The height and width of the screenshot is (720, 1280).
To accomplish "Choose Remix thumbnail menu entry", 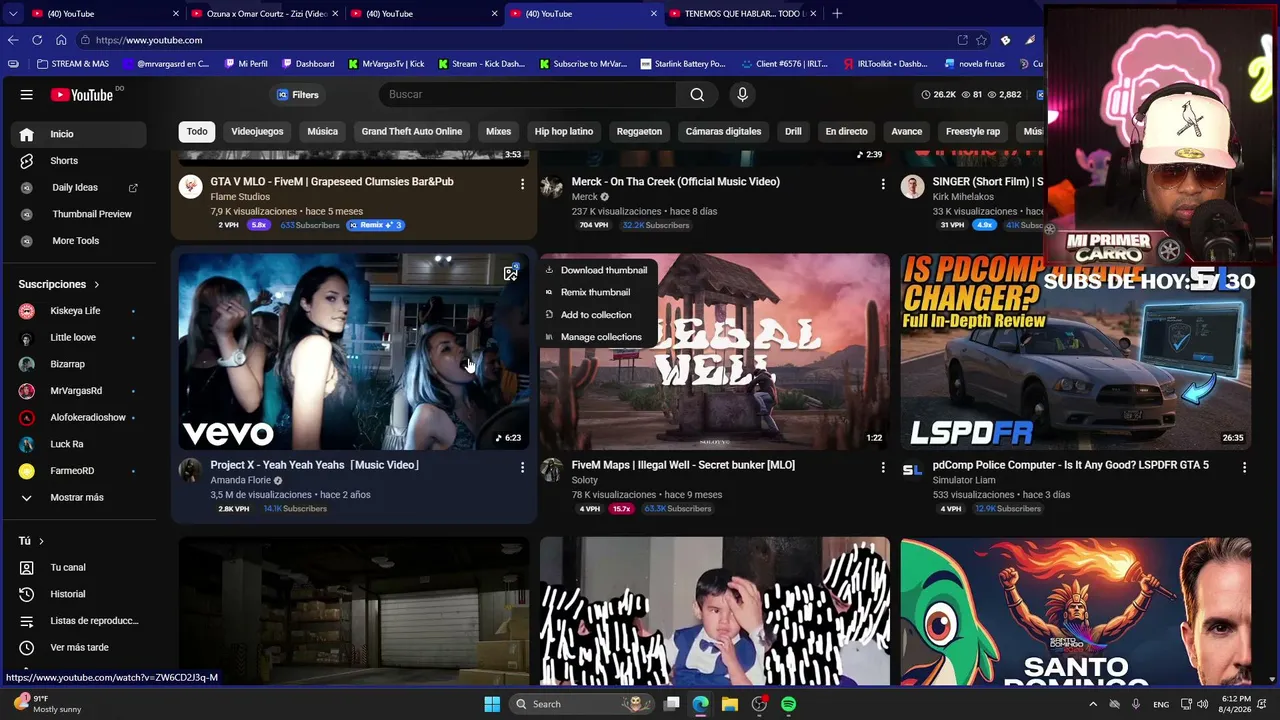I will (x=597, y=292).
